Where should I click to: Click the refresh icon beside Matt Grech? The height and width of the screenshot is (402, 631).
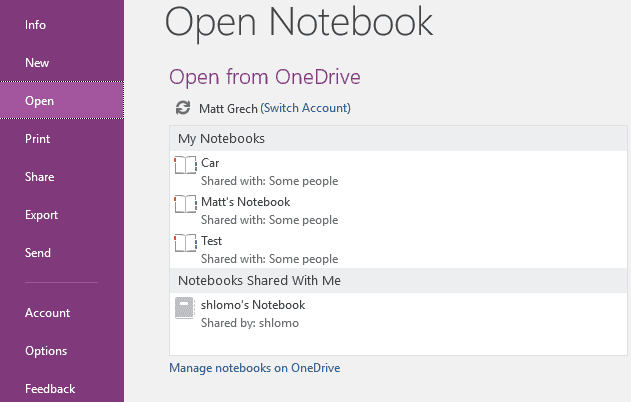click(183, 108)
